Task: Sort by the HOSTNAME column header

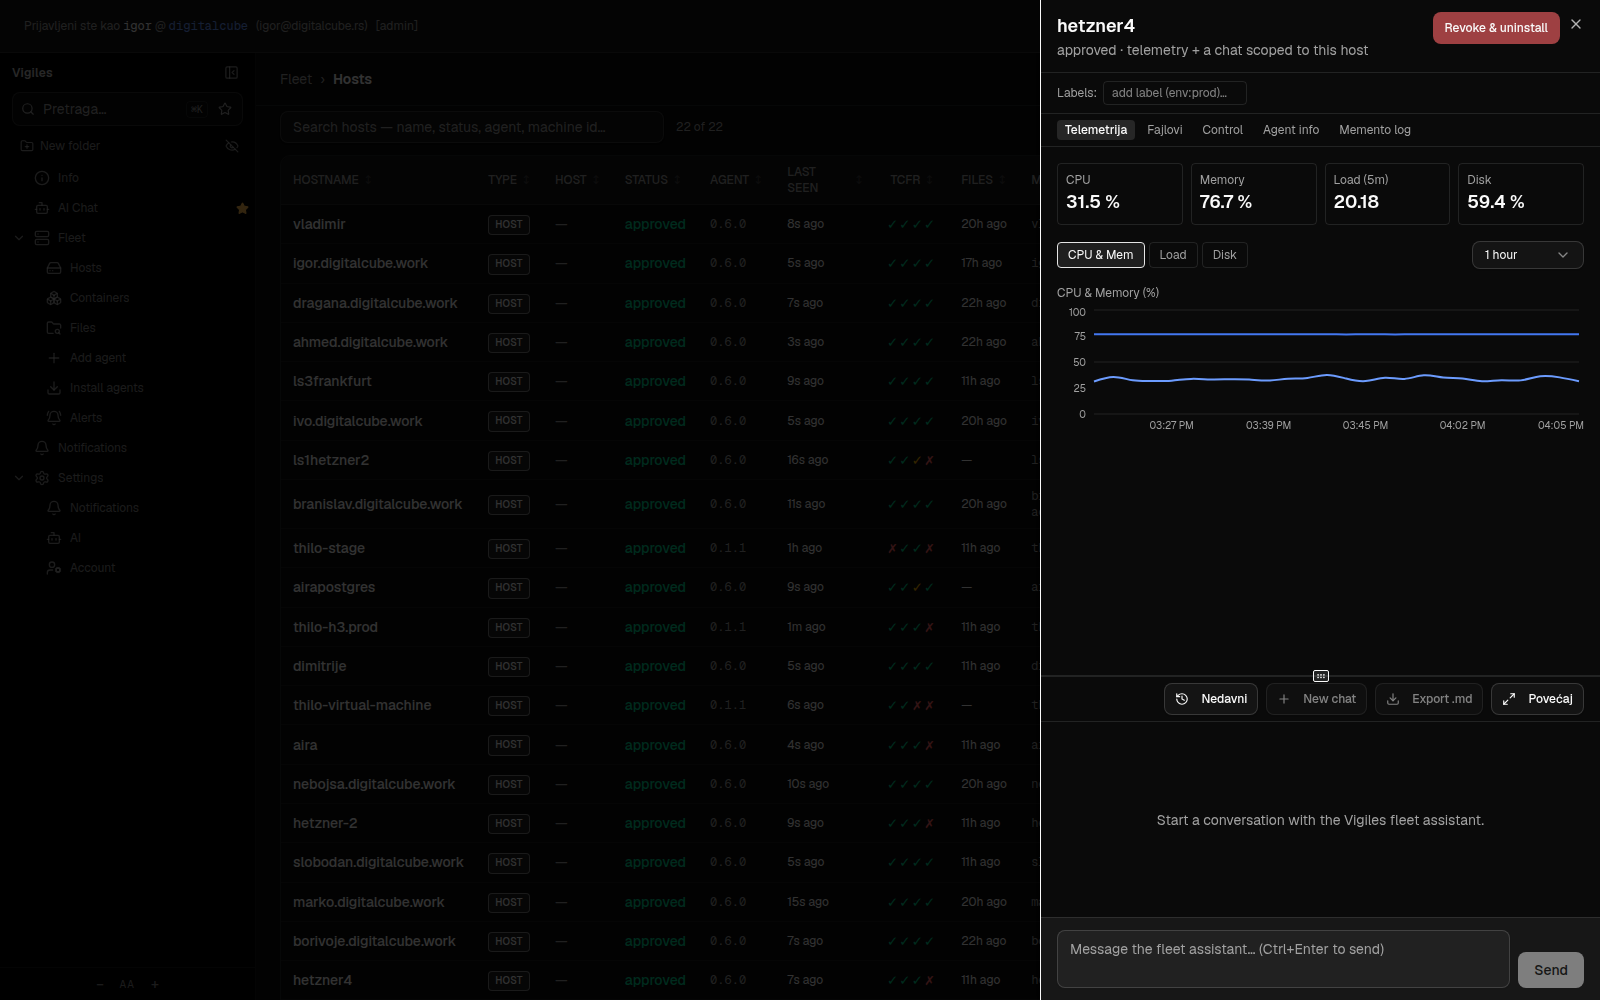Action: pos(332,180)
